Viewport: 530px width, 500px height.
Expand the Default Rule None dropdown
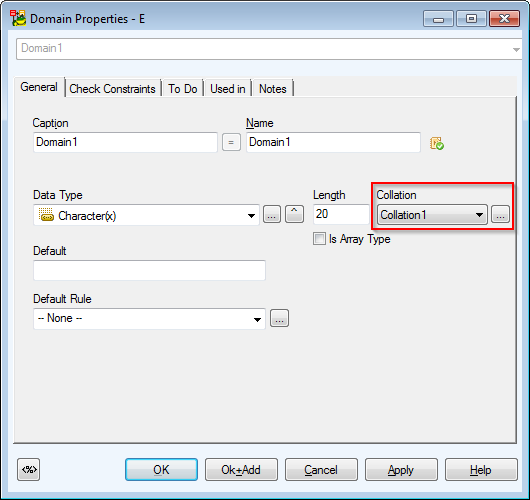pos(257,319)
